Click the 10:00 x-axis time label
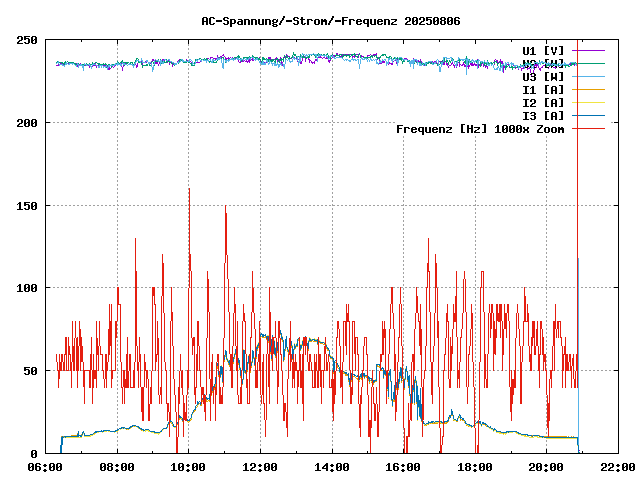 189,467
